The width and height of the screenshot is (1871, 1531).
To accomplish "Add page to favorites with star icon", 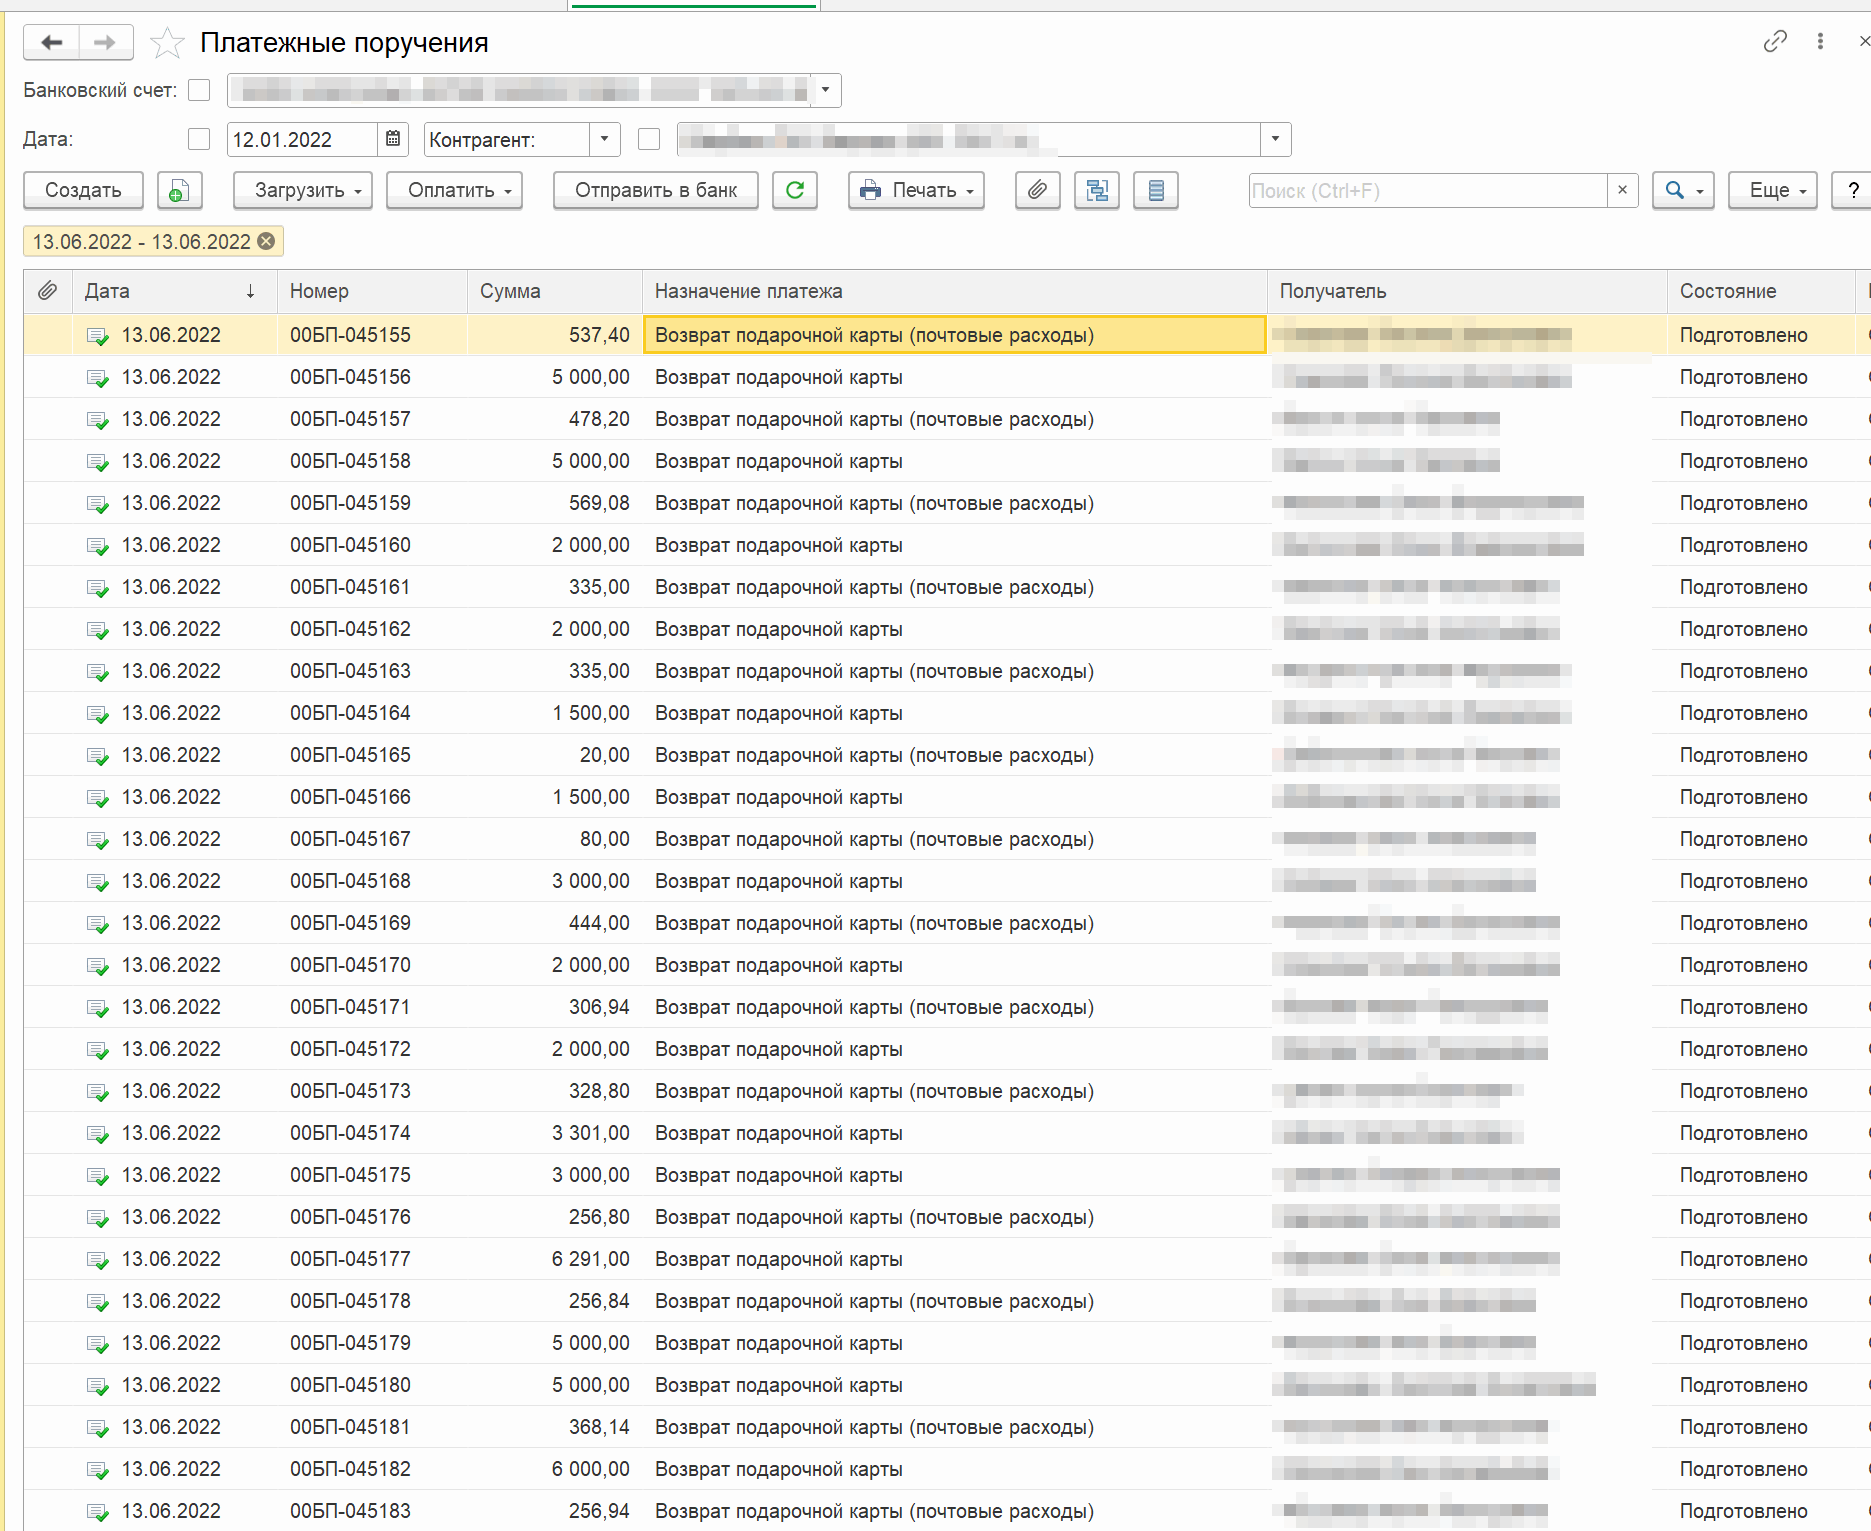I will pyautogui.click(x=167, y=43).
